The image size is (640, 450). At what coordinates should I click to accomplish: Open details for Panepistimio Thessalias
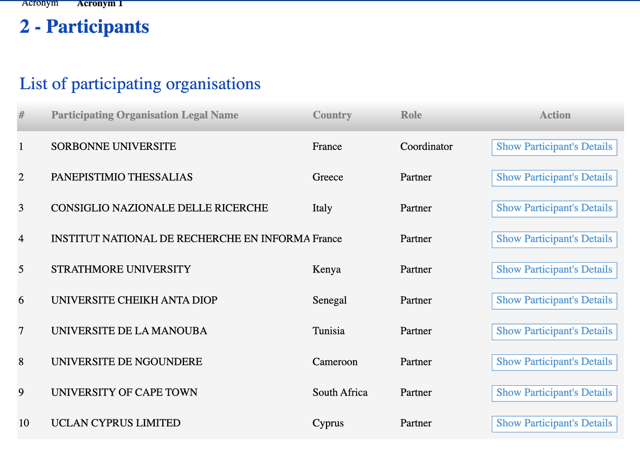tap(554, 177)
